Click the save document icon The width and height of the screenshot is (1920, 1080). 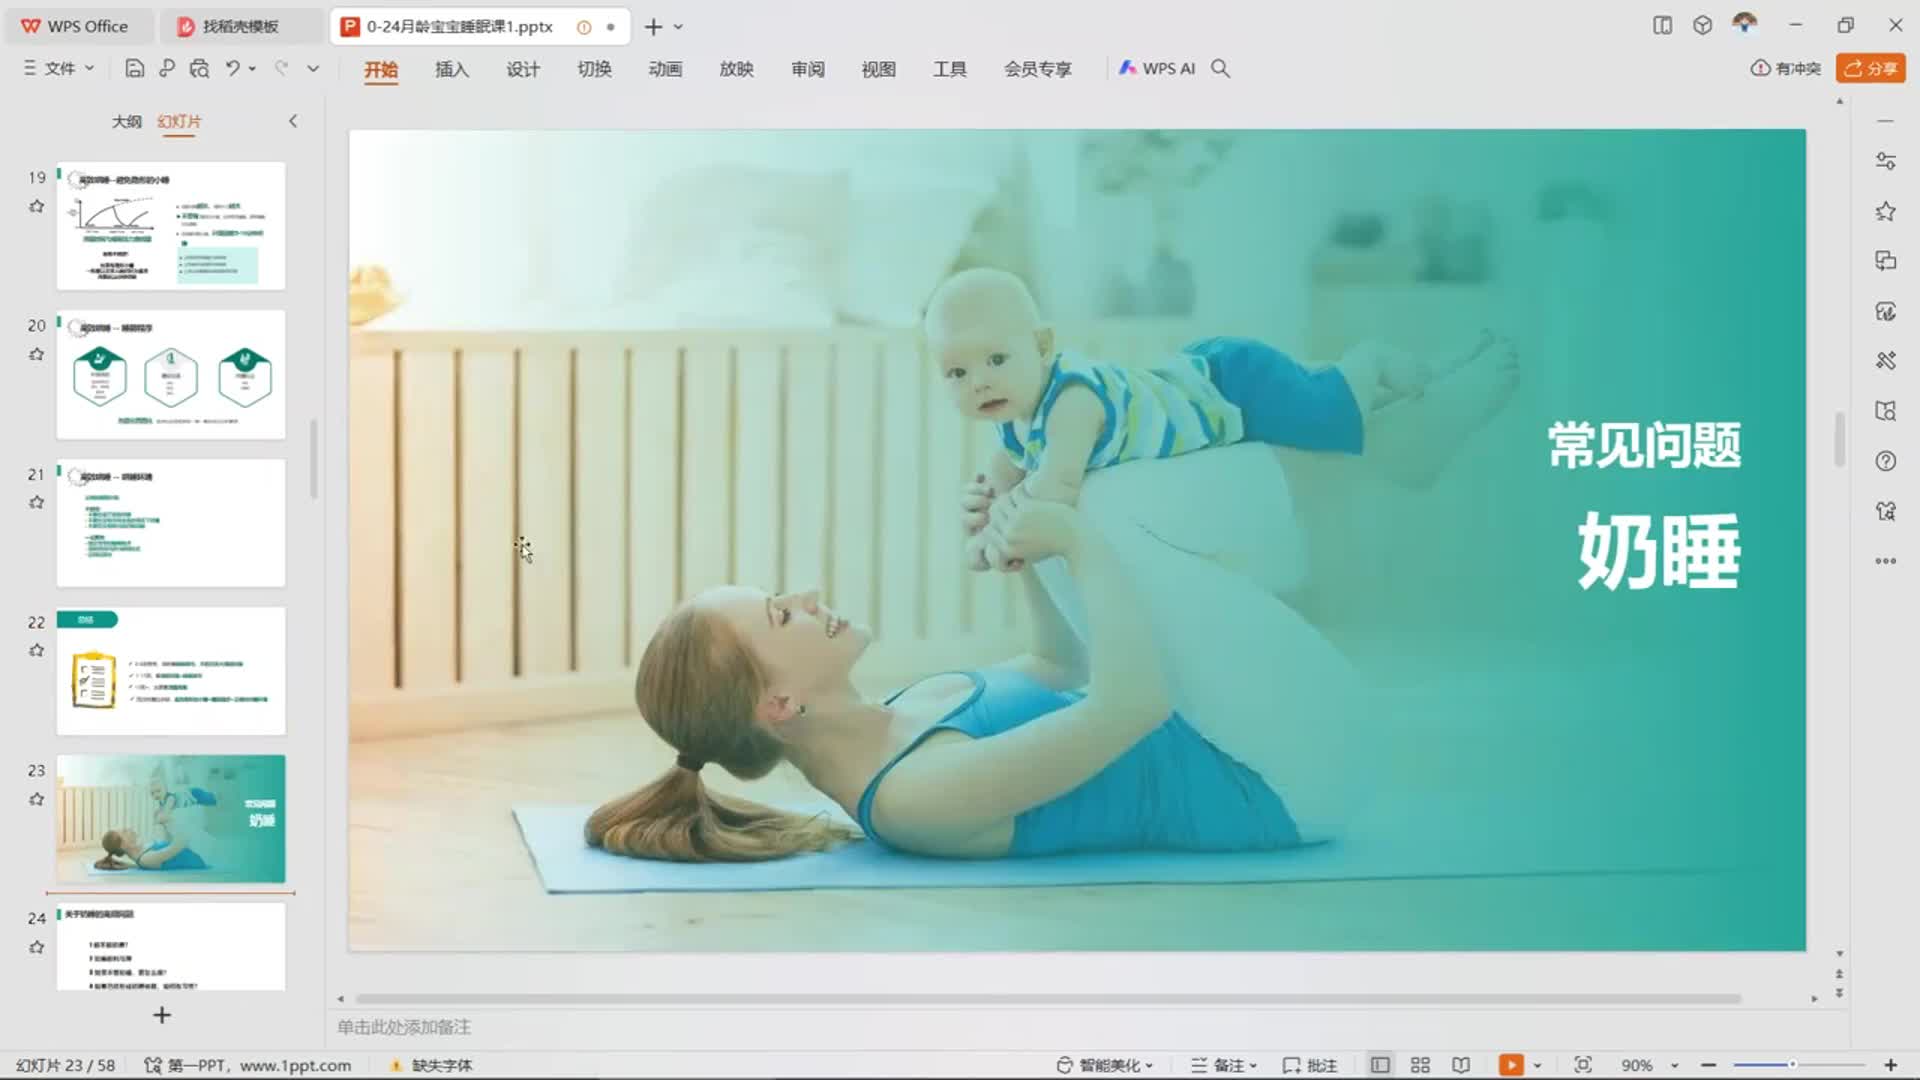(134, 68)
